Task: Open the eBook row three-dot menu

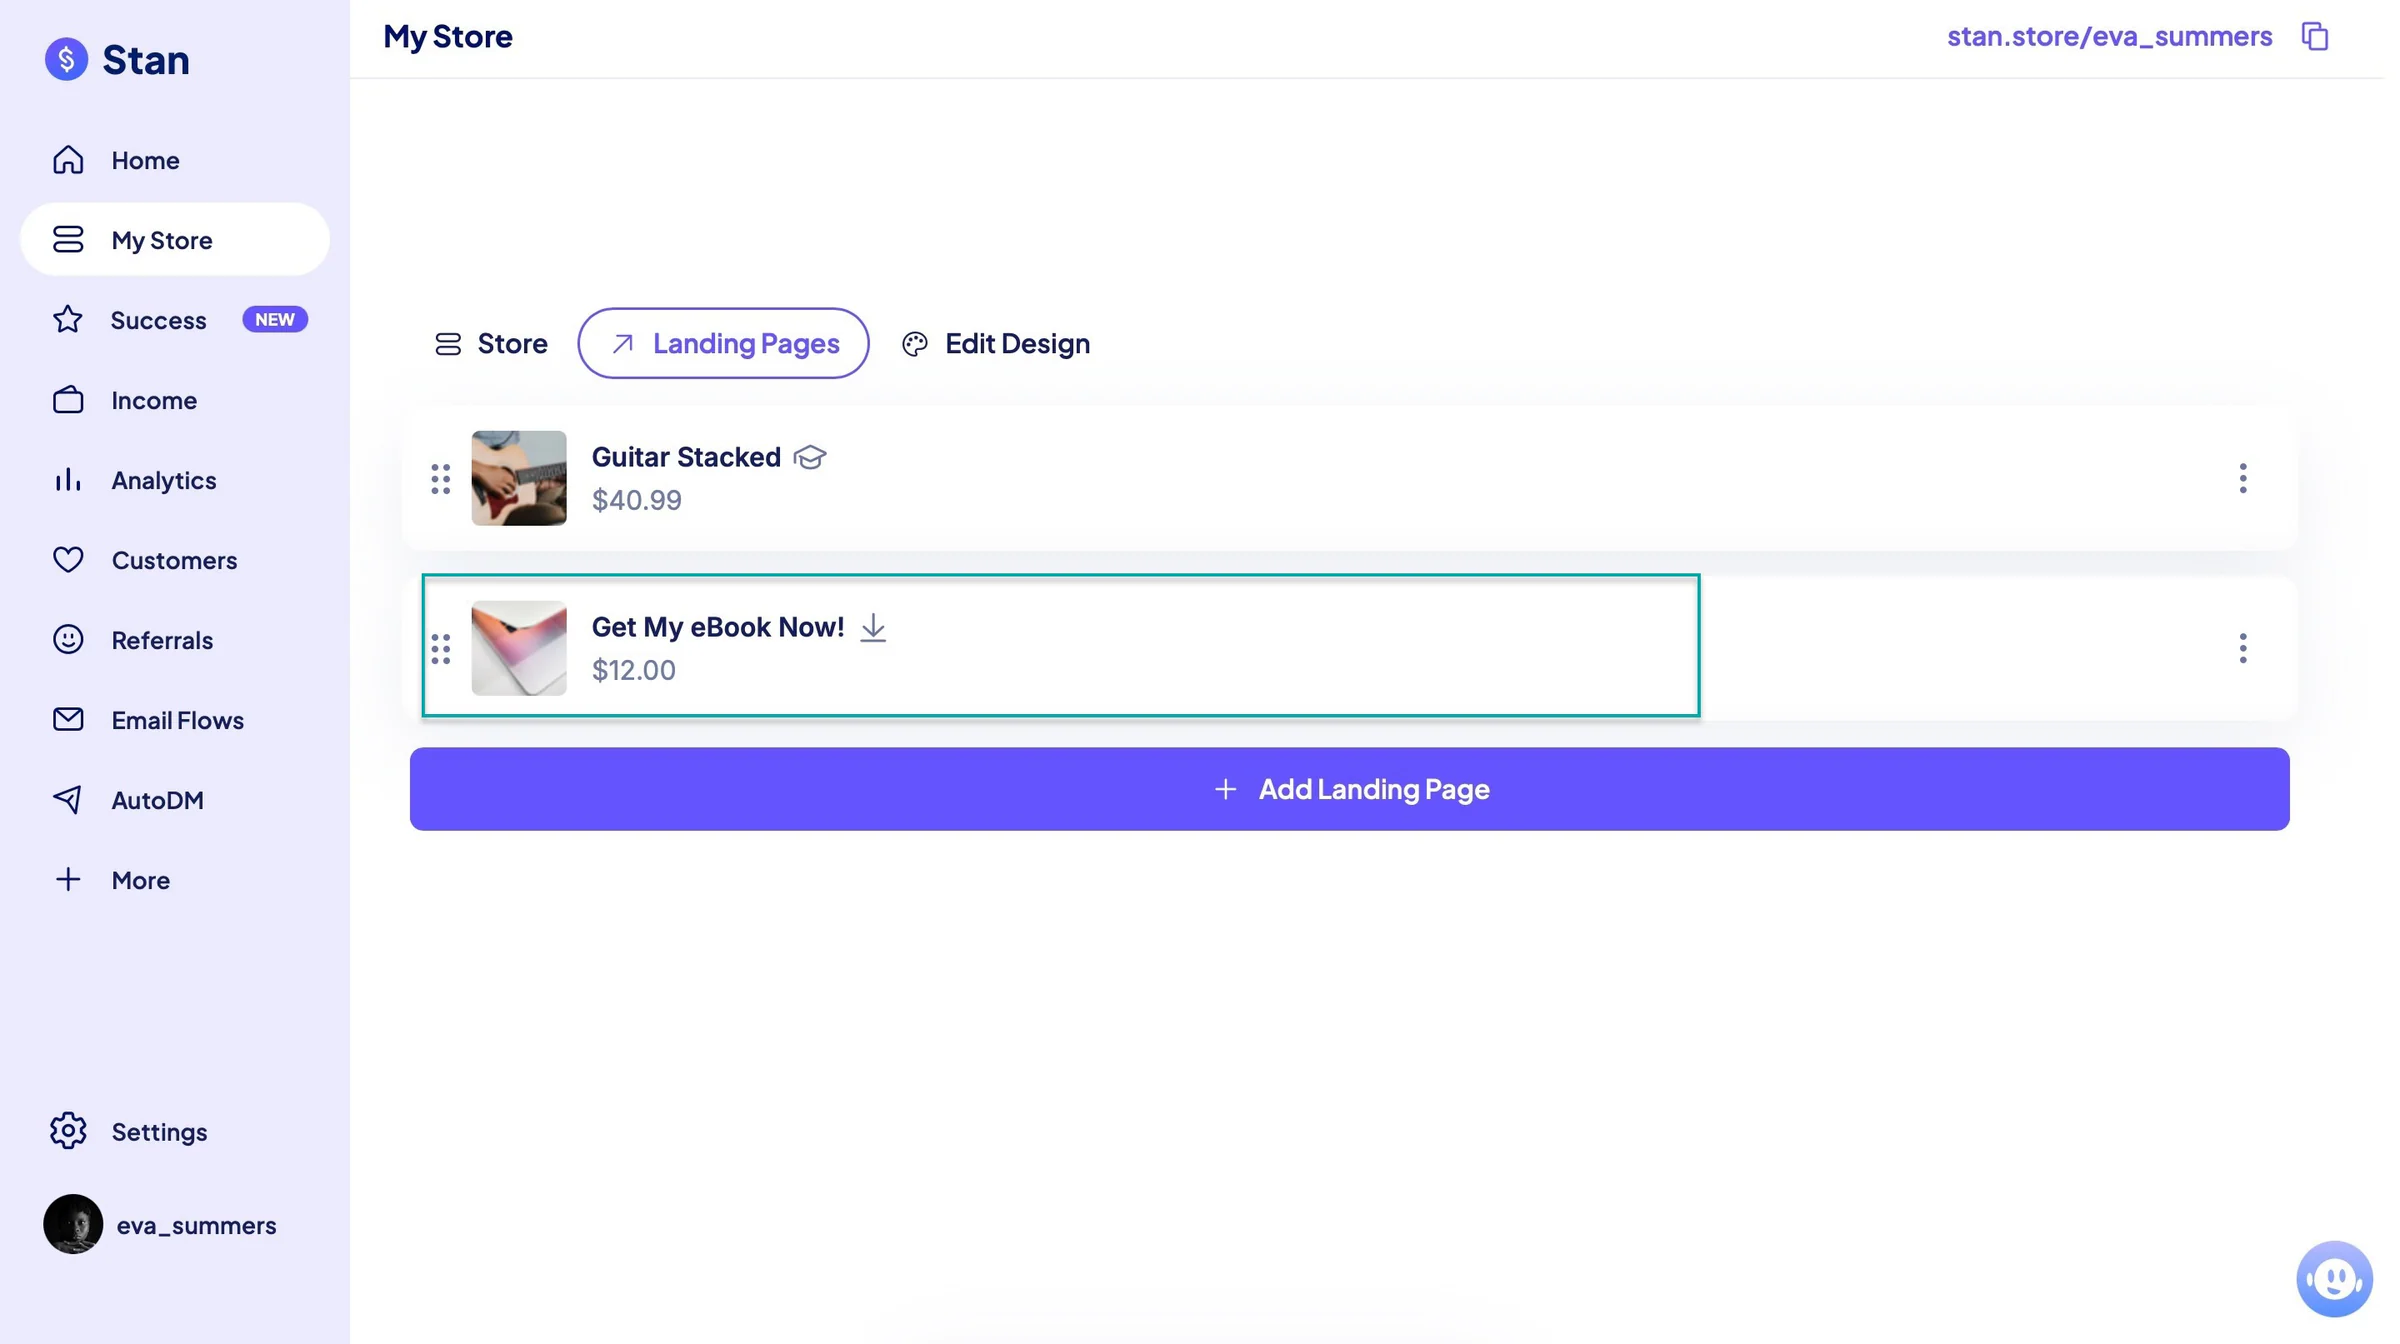Action: [x=2242, y=649]
